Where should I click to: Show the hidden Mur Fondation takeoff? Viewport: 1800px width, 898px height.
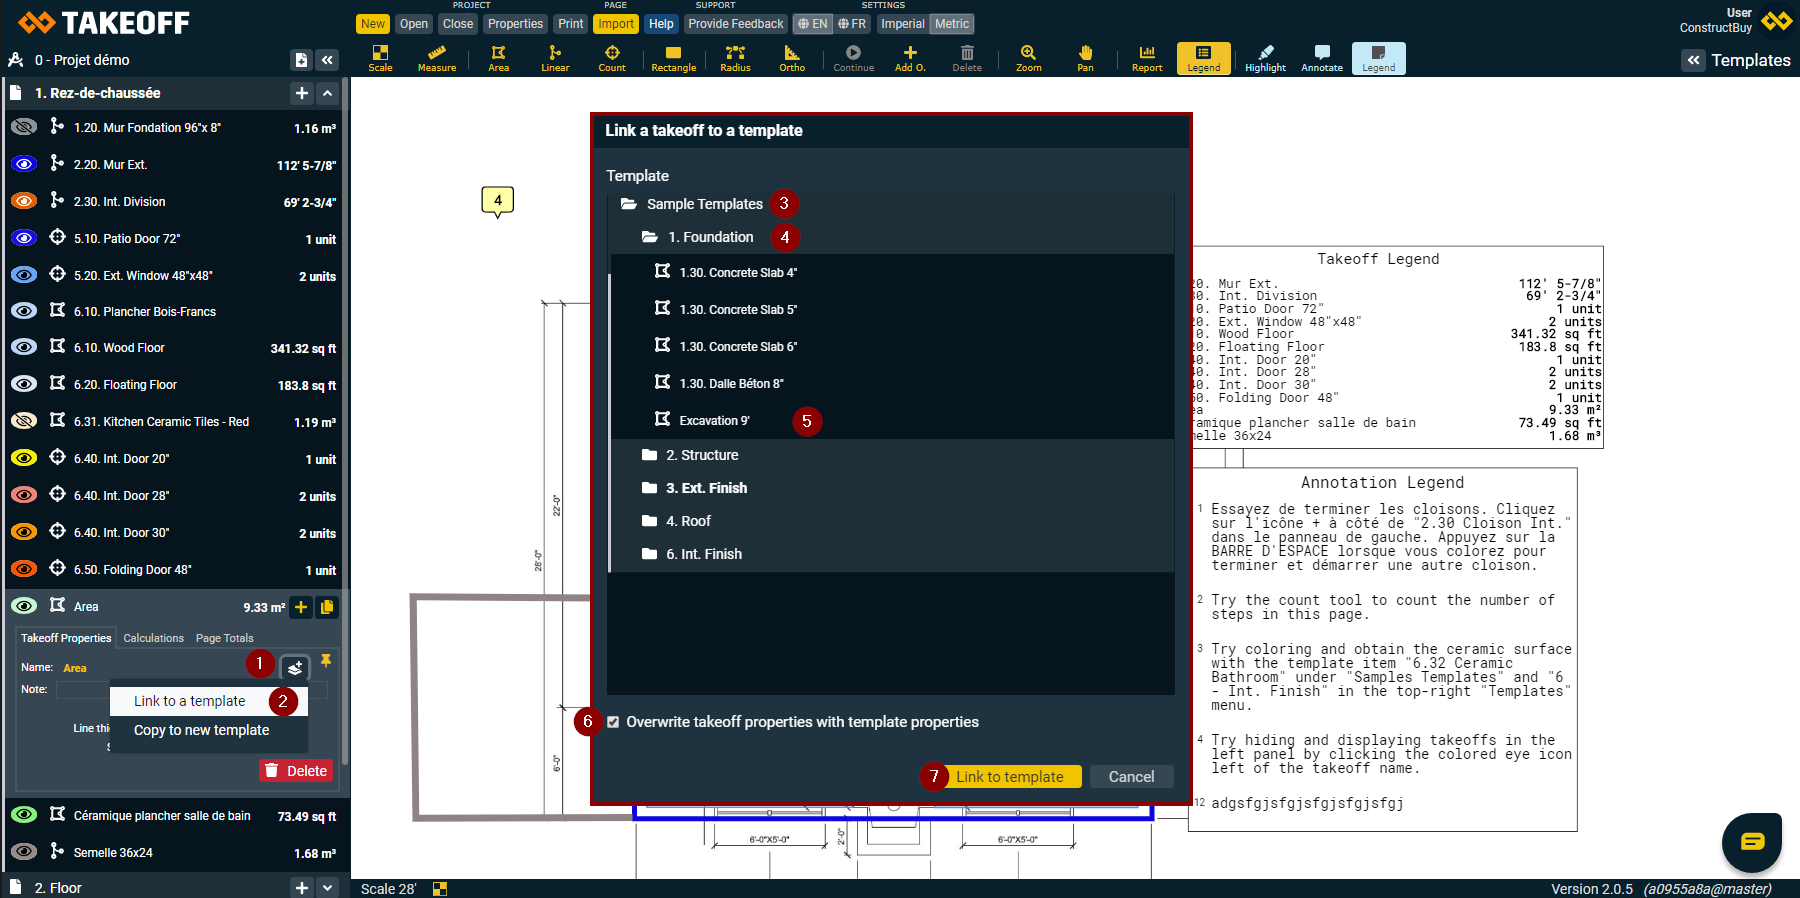[x=24, y=127]
